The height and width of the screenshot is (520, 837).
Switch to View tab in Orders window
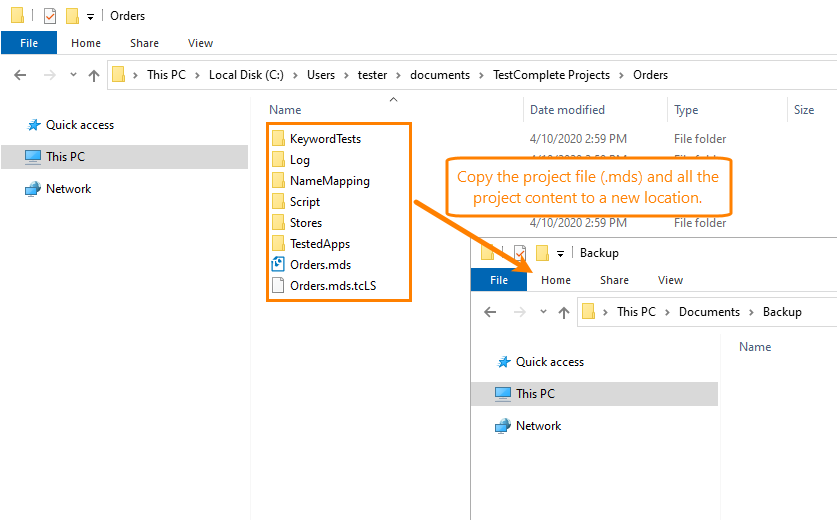click(x=200, y=43)
